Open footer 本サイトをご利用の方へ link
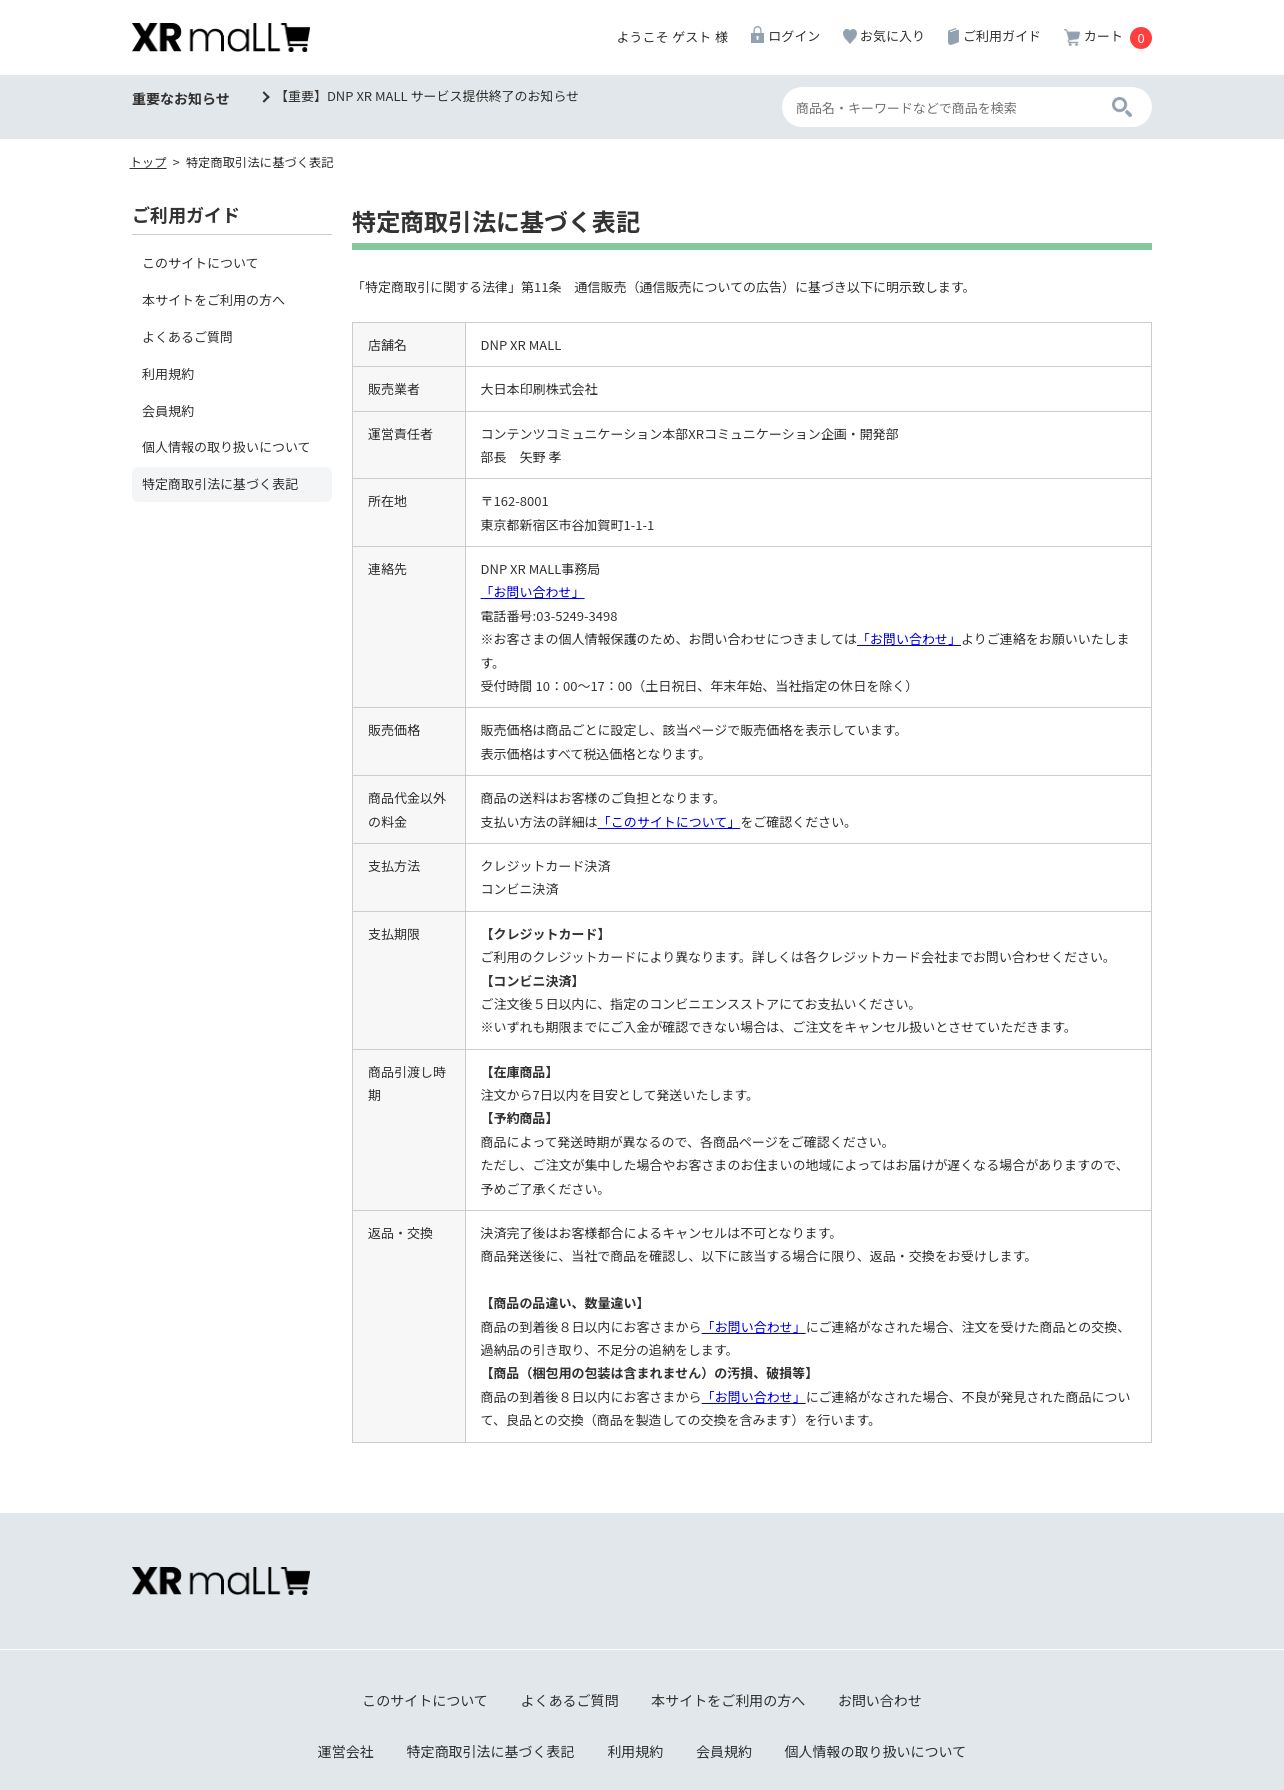This screenshot has width=1284, height=1790. pyautogui.click(x=728, y=1700)
